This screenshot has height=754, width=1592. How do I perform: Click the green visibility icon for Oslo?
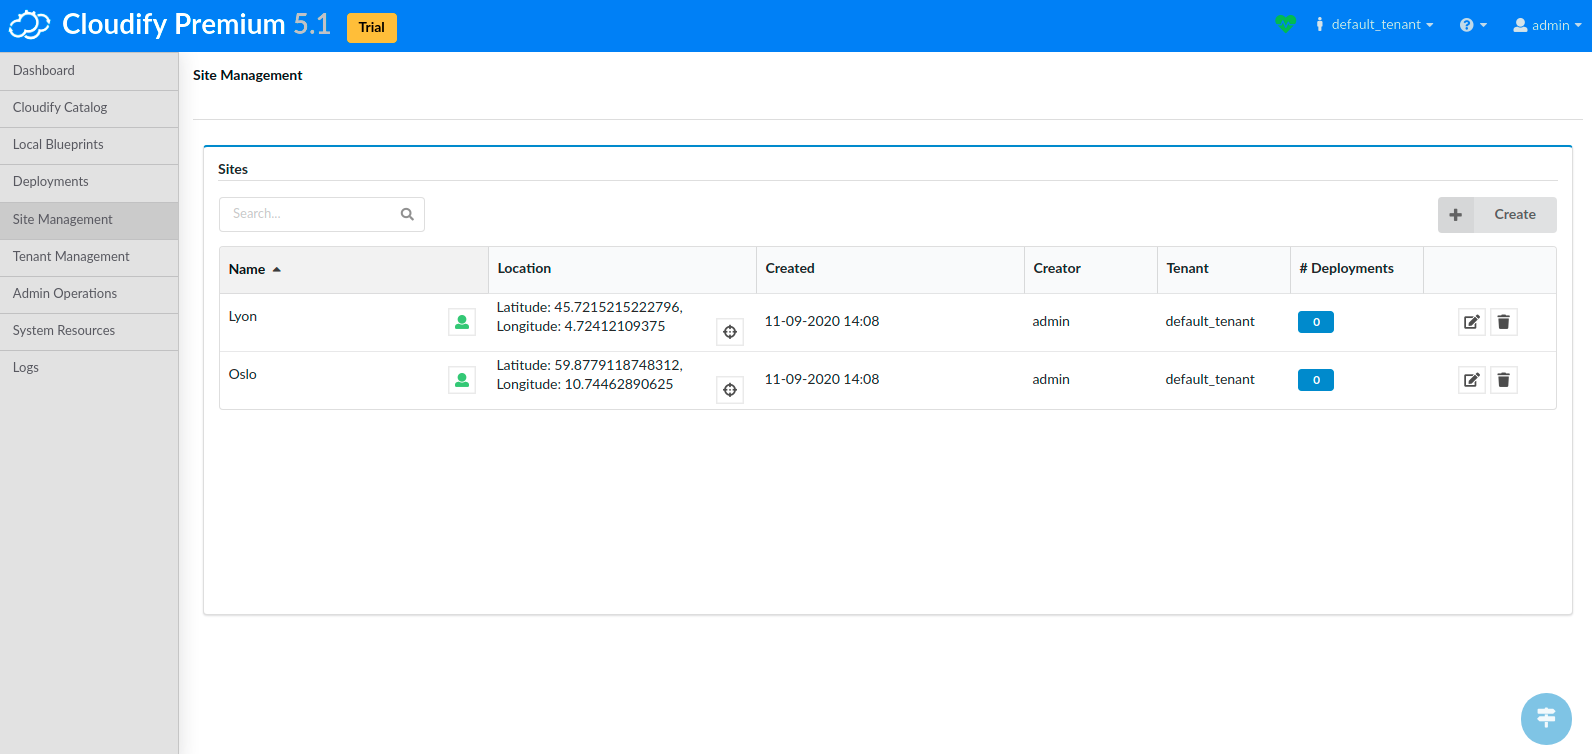point(462,380)
